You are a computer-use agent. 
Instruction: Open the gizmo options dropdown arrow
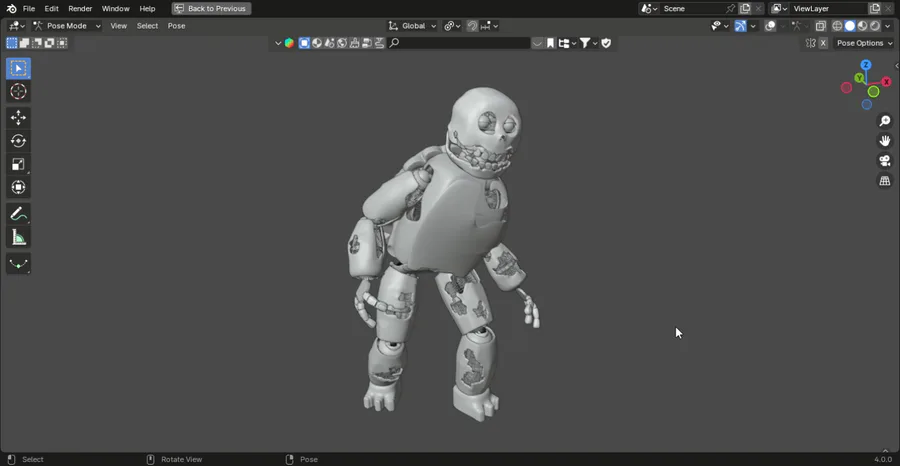click(x=753, y=26)
